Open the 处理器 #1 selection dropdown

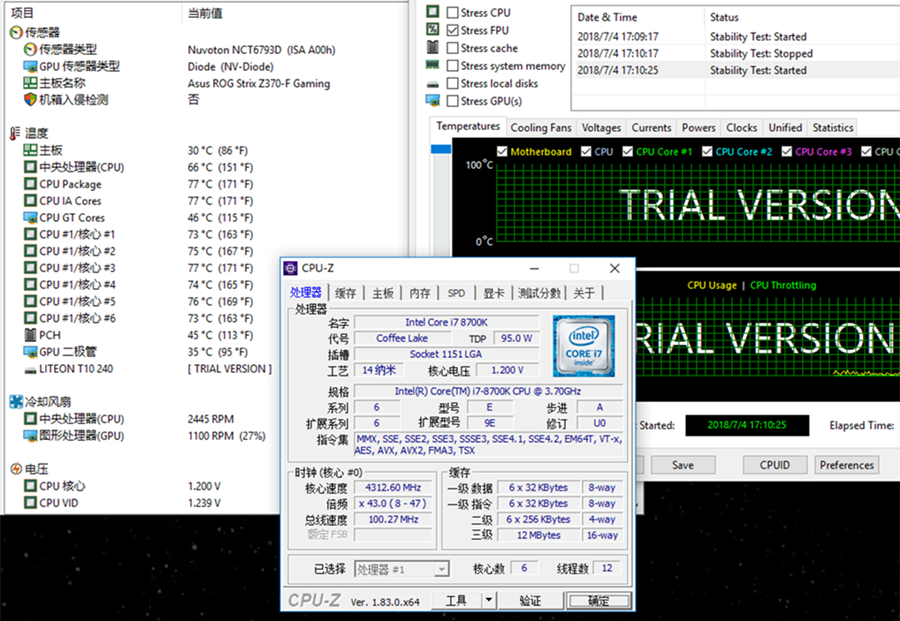point(441,569)
